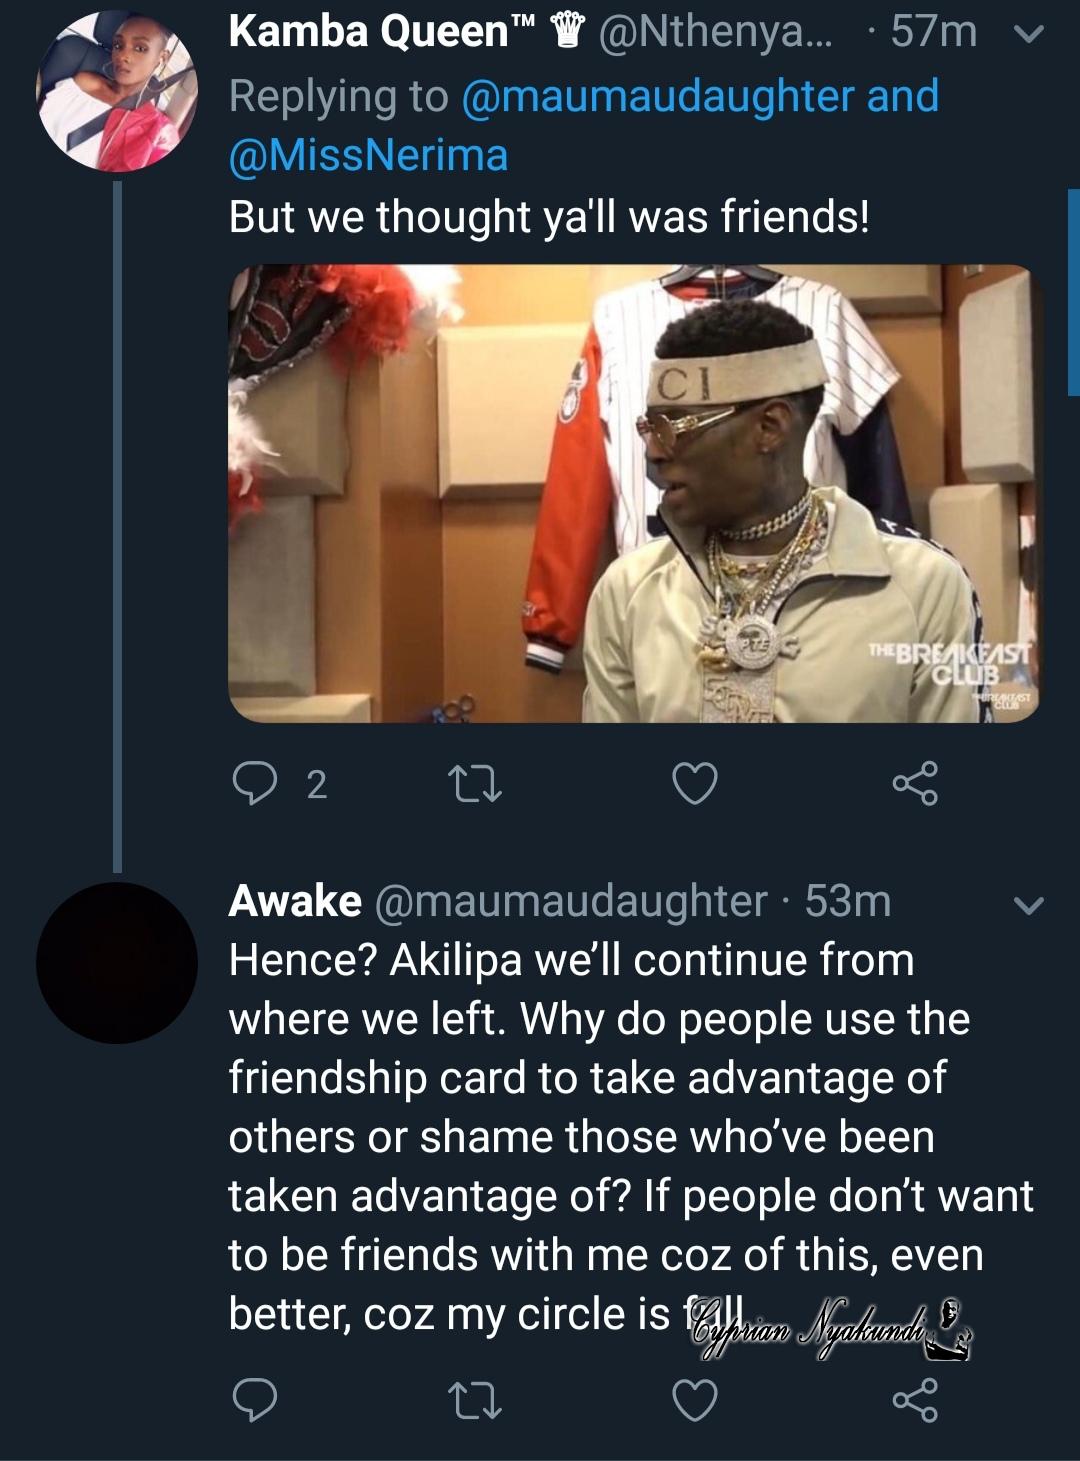Open the @maumaudaughter handle beside Awake
Screen dimensions: 1080x1461
tap(571, 902)
